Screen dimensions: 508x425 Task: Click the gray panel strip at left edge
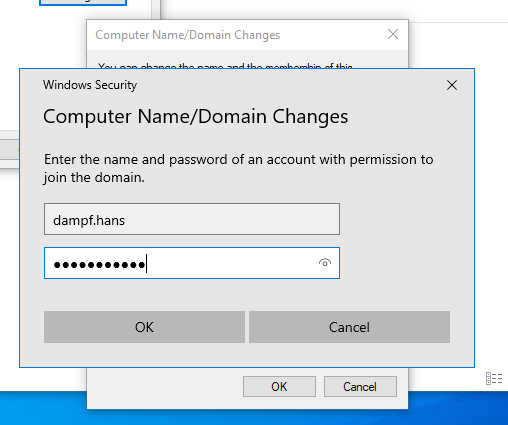pyautogui.click(x=9, y=149)
